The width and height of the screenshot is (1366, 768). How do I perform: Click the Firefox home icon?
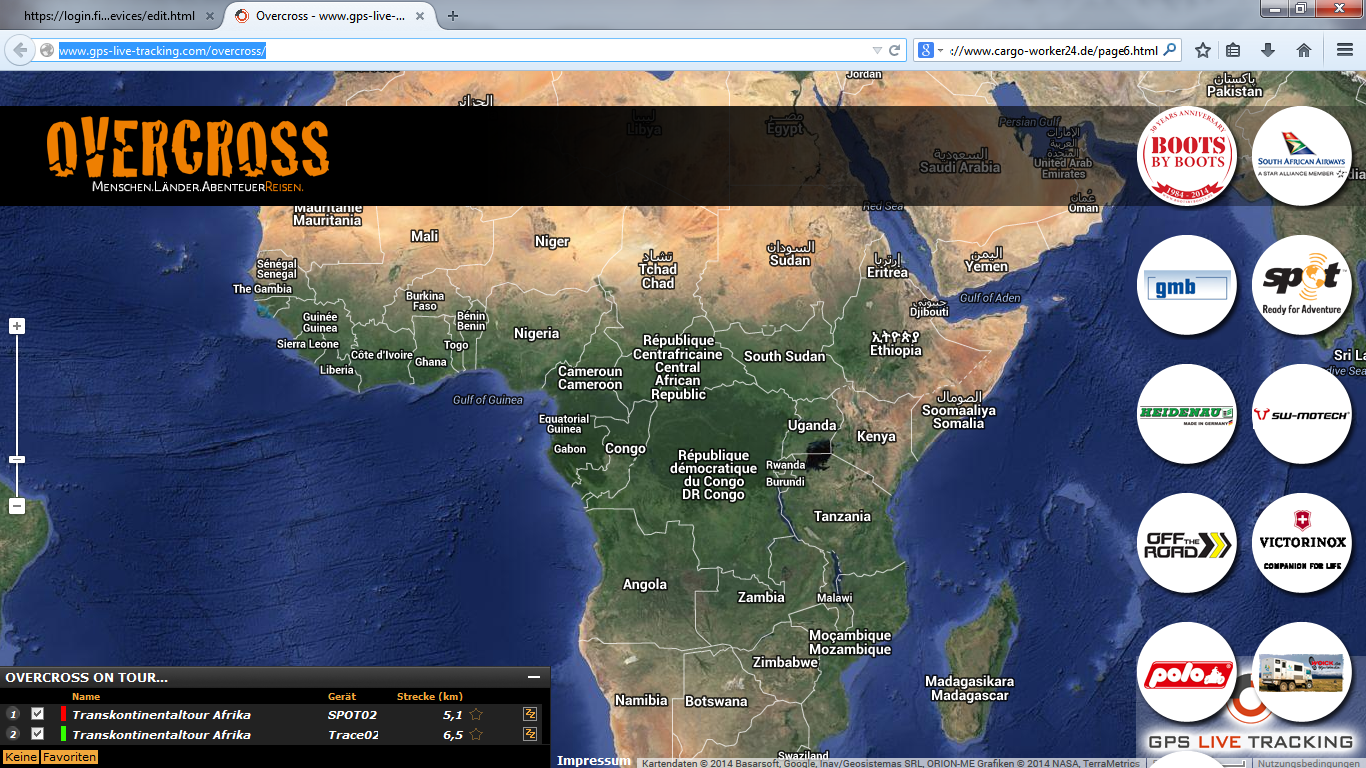(1304, 50)
